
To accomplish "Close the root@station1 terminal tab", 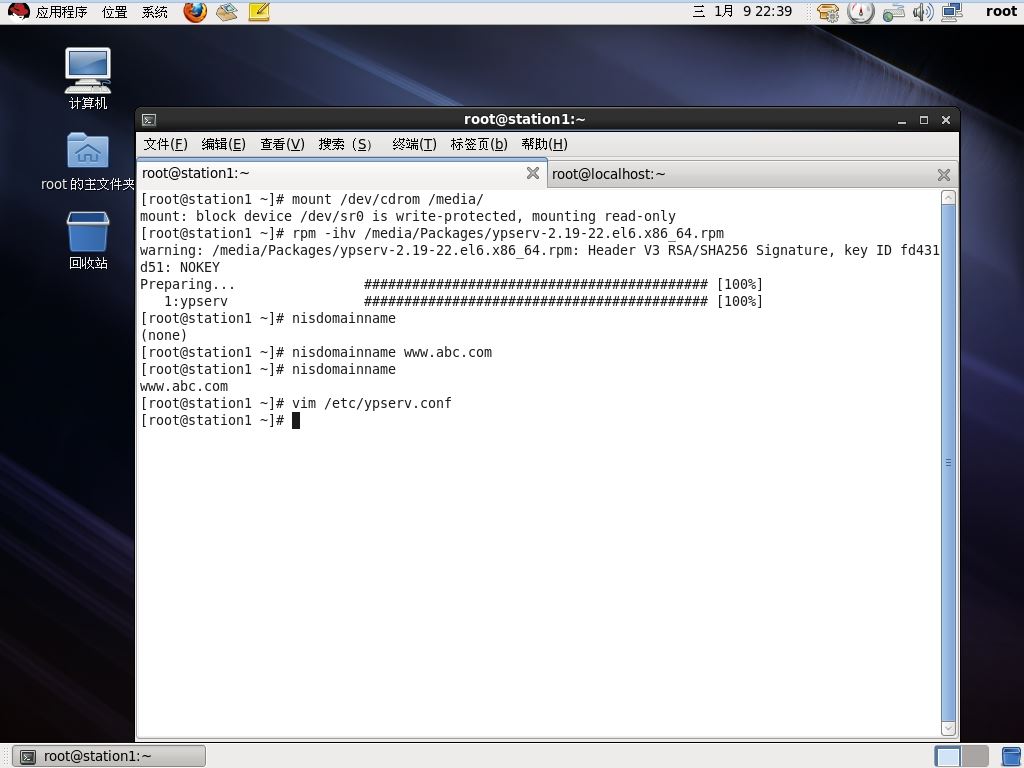I will tap(533, 173).
